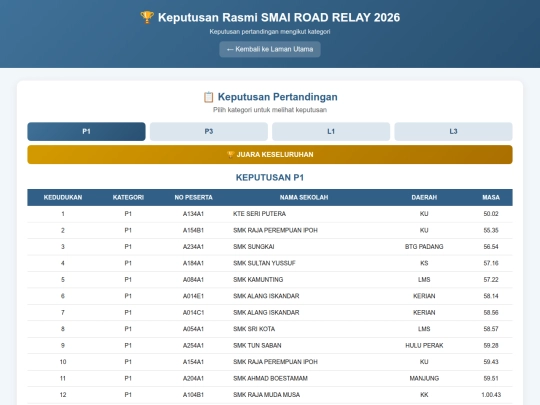
Task: Click participant number A254A1
Action: (x=193, y=346)
